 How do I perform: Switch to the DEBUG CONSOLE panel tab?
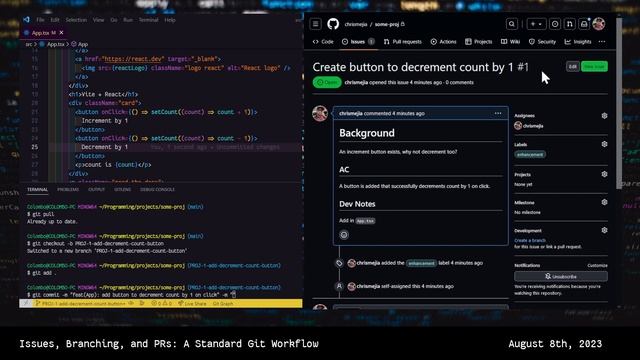click(x=157, y=189)
